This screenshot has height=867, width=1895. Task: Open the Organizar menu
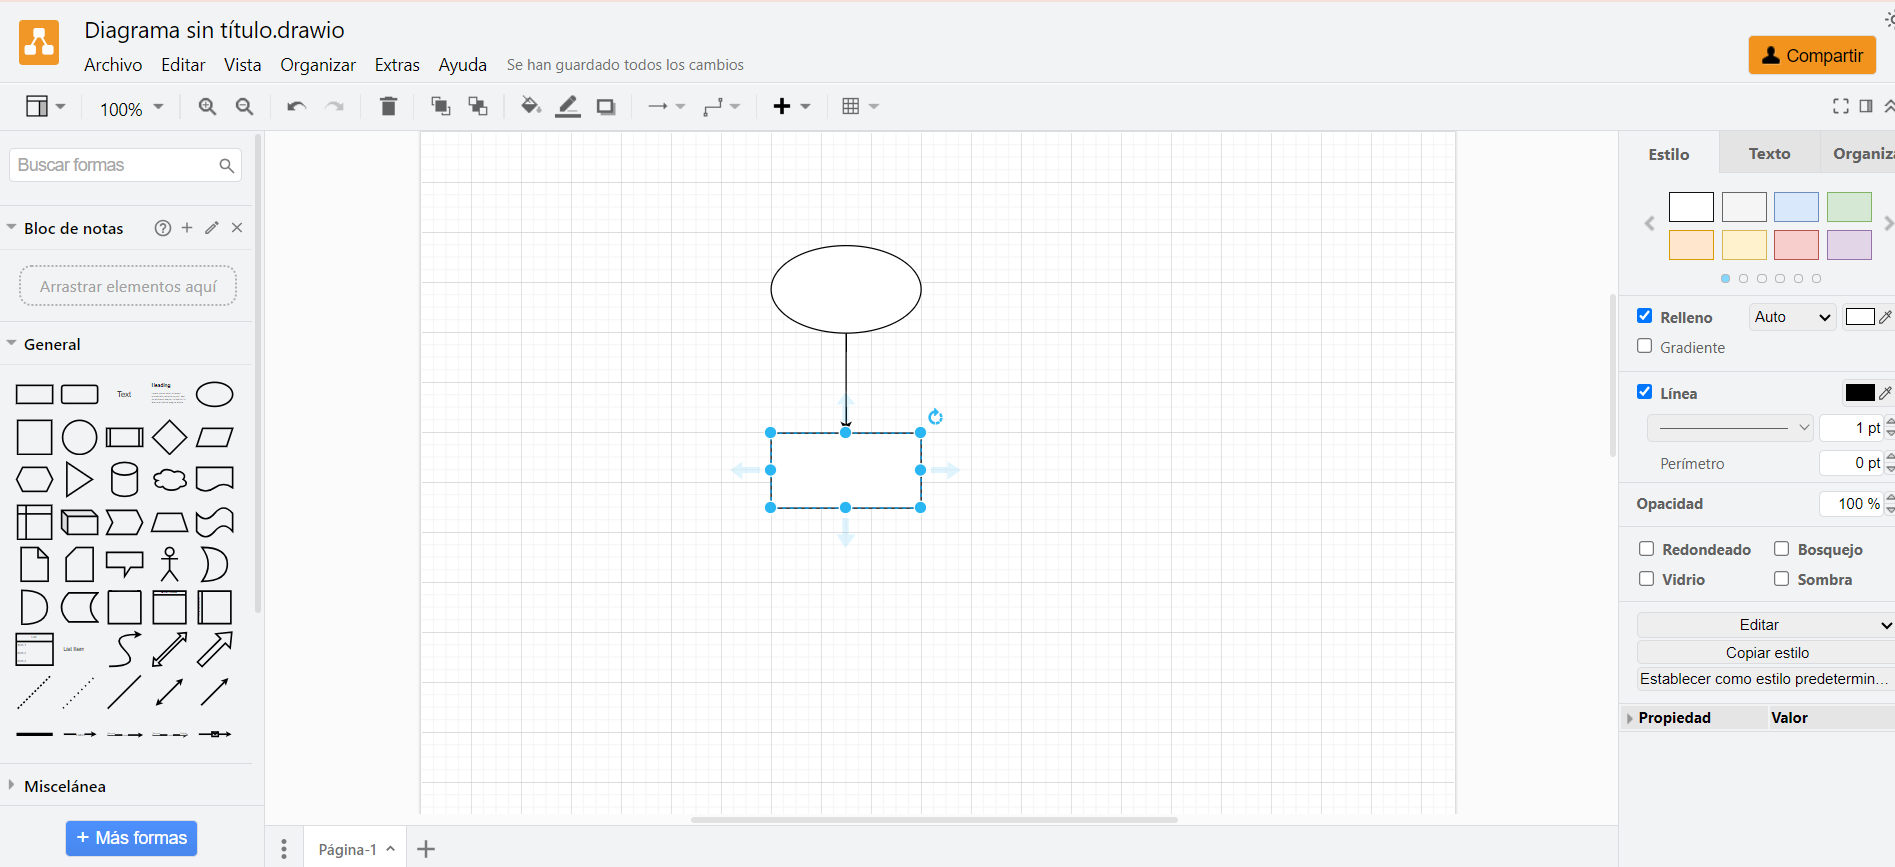[318, 65]
